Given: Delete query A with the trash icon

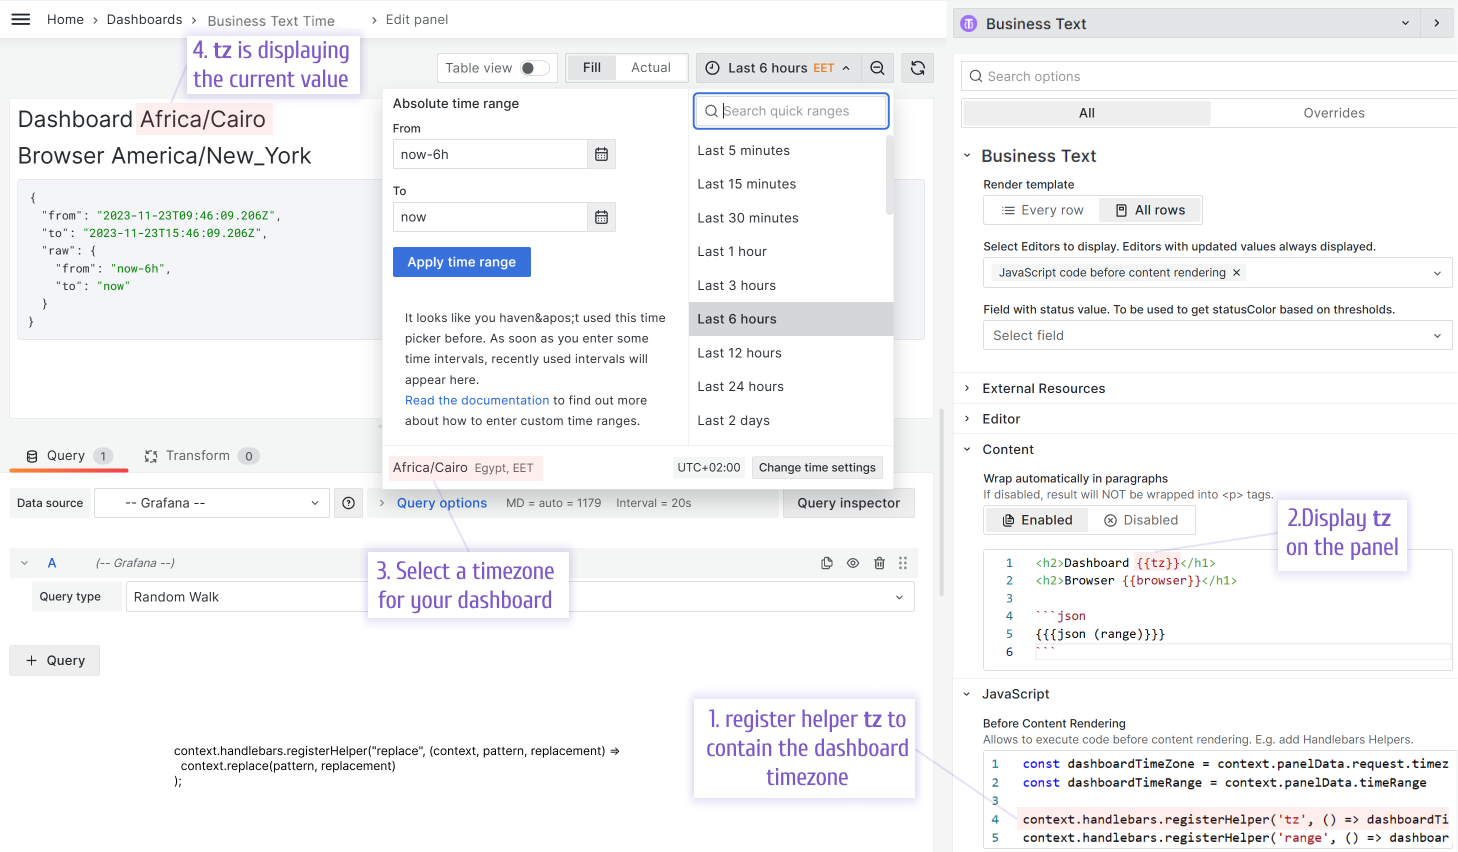Looking at the screenshot, I should tap(879, 563).
